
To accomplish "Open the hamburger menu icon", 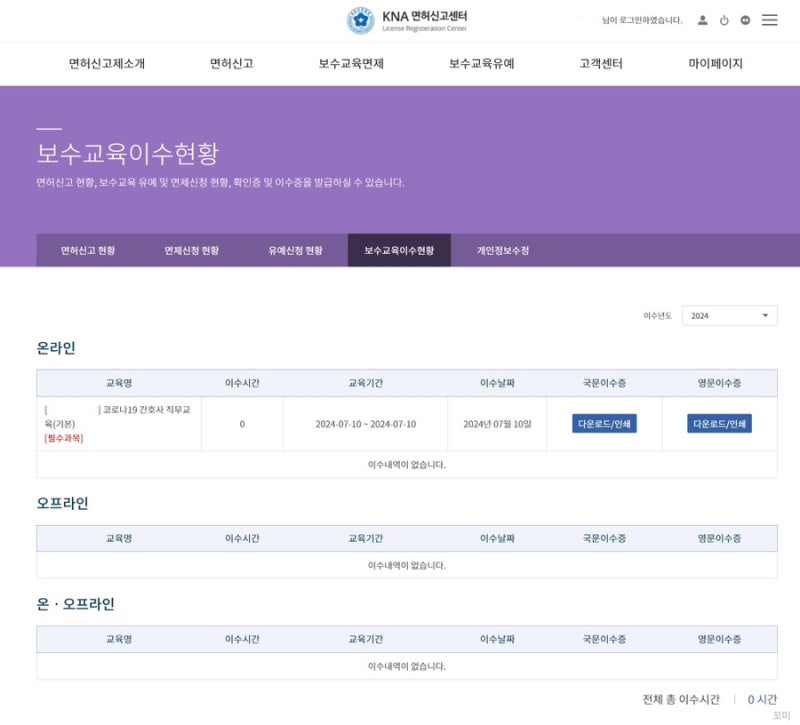I will (770, 19).
